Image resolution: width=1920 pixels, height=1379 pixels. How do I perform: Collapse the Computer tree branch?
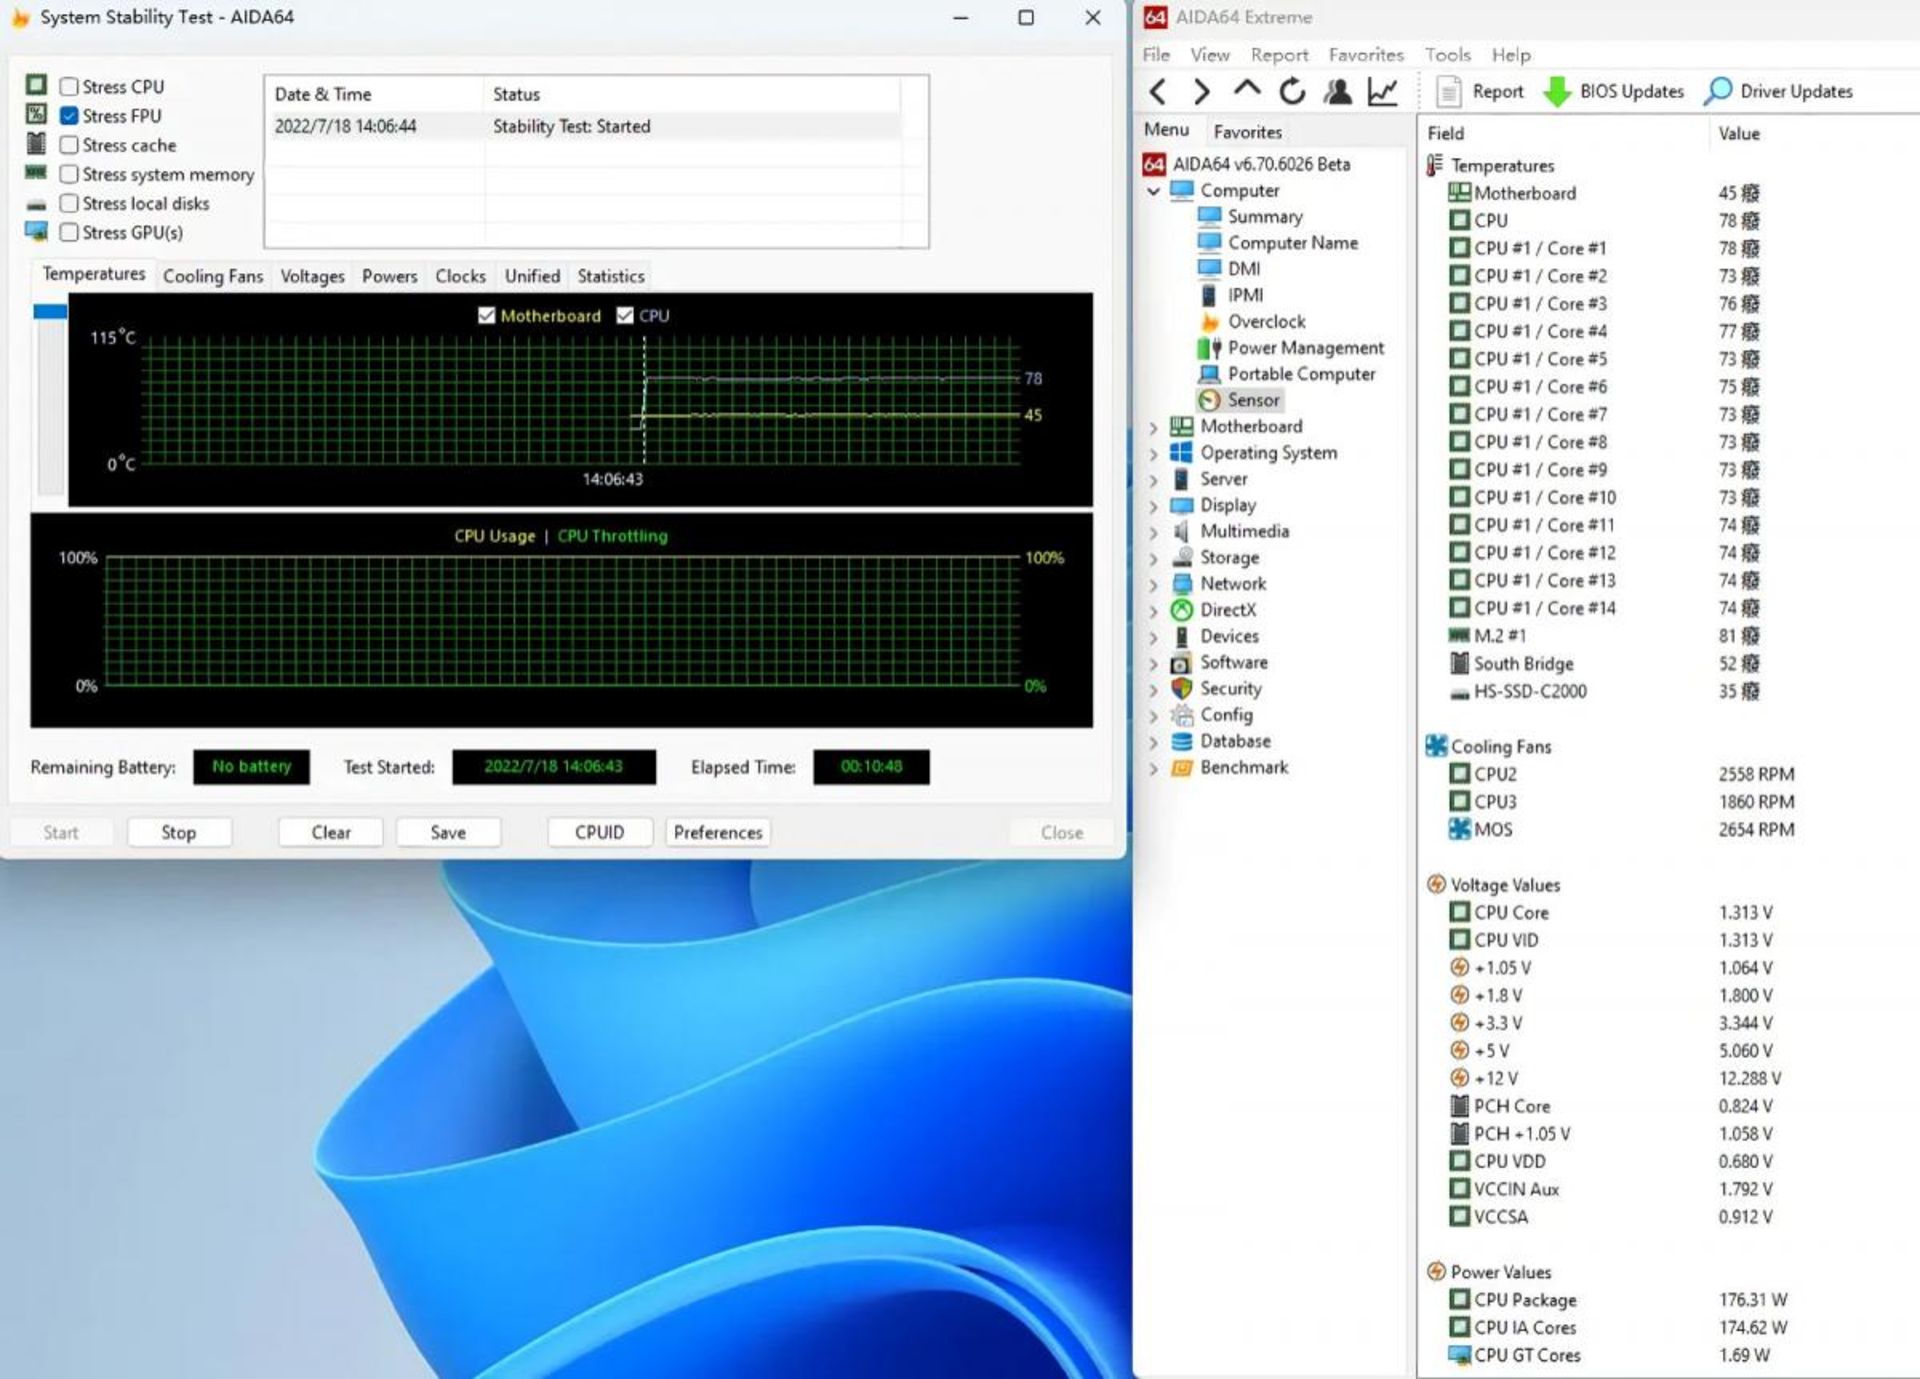pyautogui.click(x=1155, y=190)
